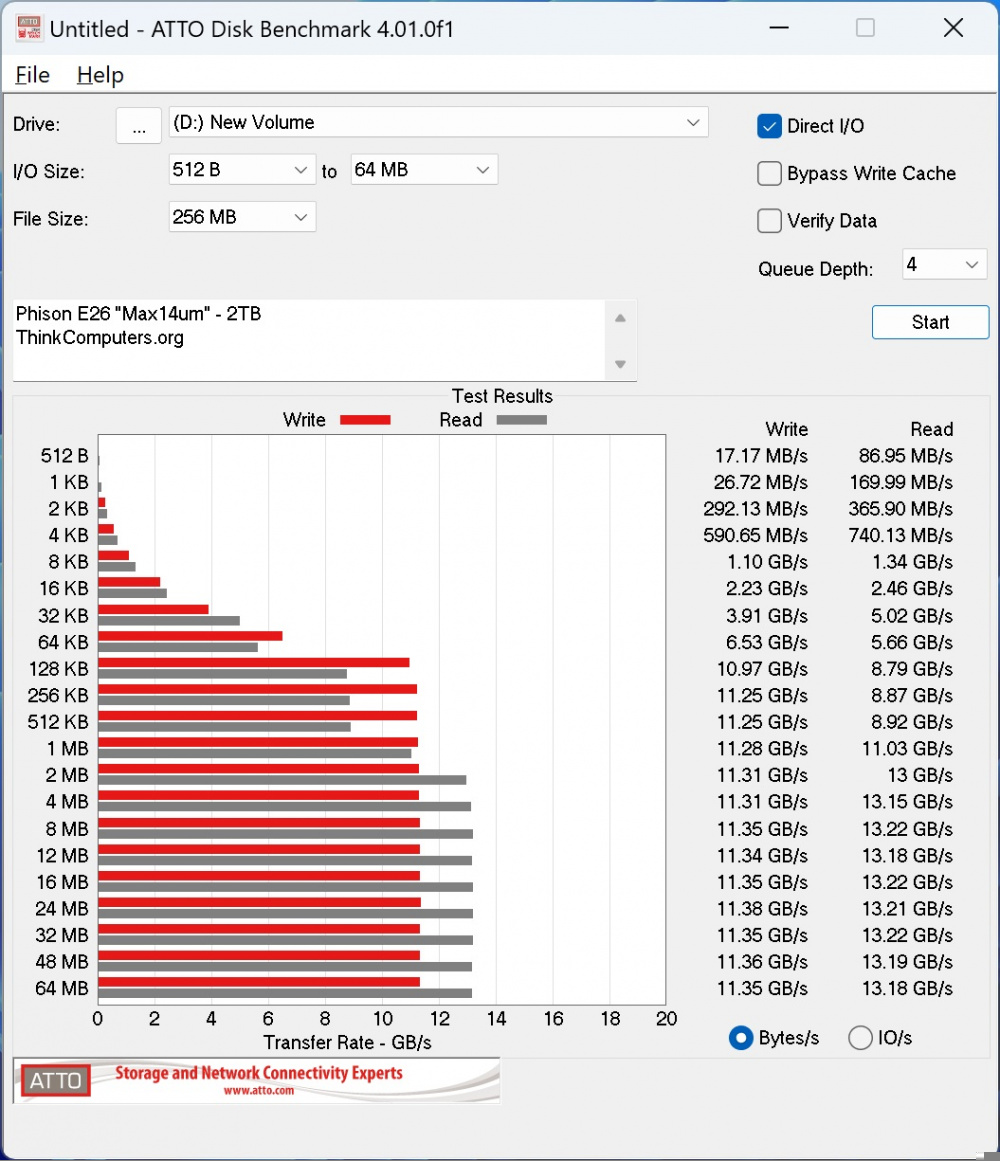The width and height of the screenshot is (1000, 1161).
Task: Close the ATTO Disk Benchmark window
Action: [953, 28]
